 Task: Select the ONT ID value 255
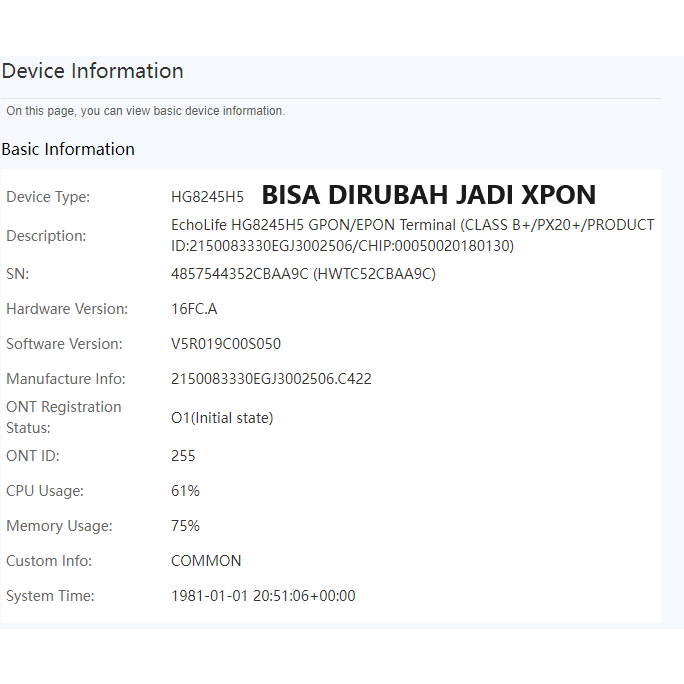[x=183, y=456]
